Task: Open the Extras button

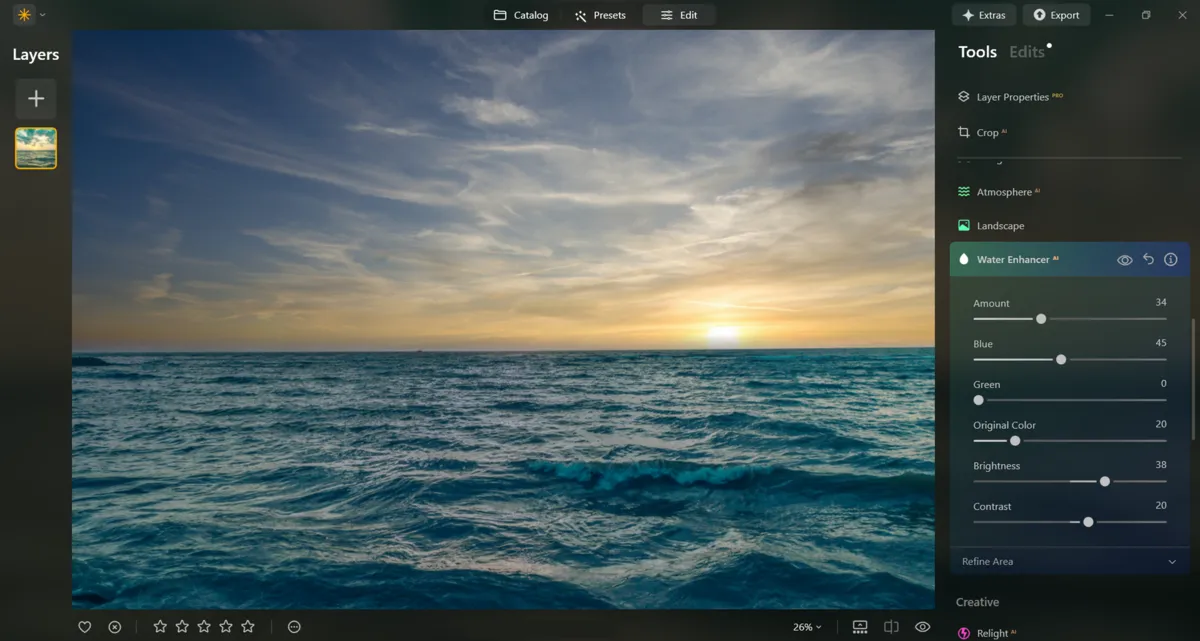Action: 984,15
